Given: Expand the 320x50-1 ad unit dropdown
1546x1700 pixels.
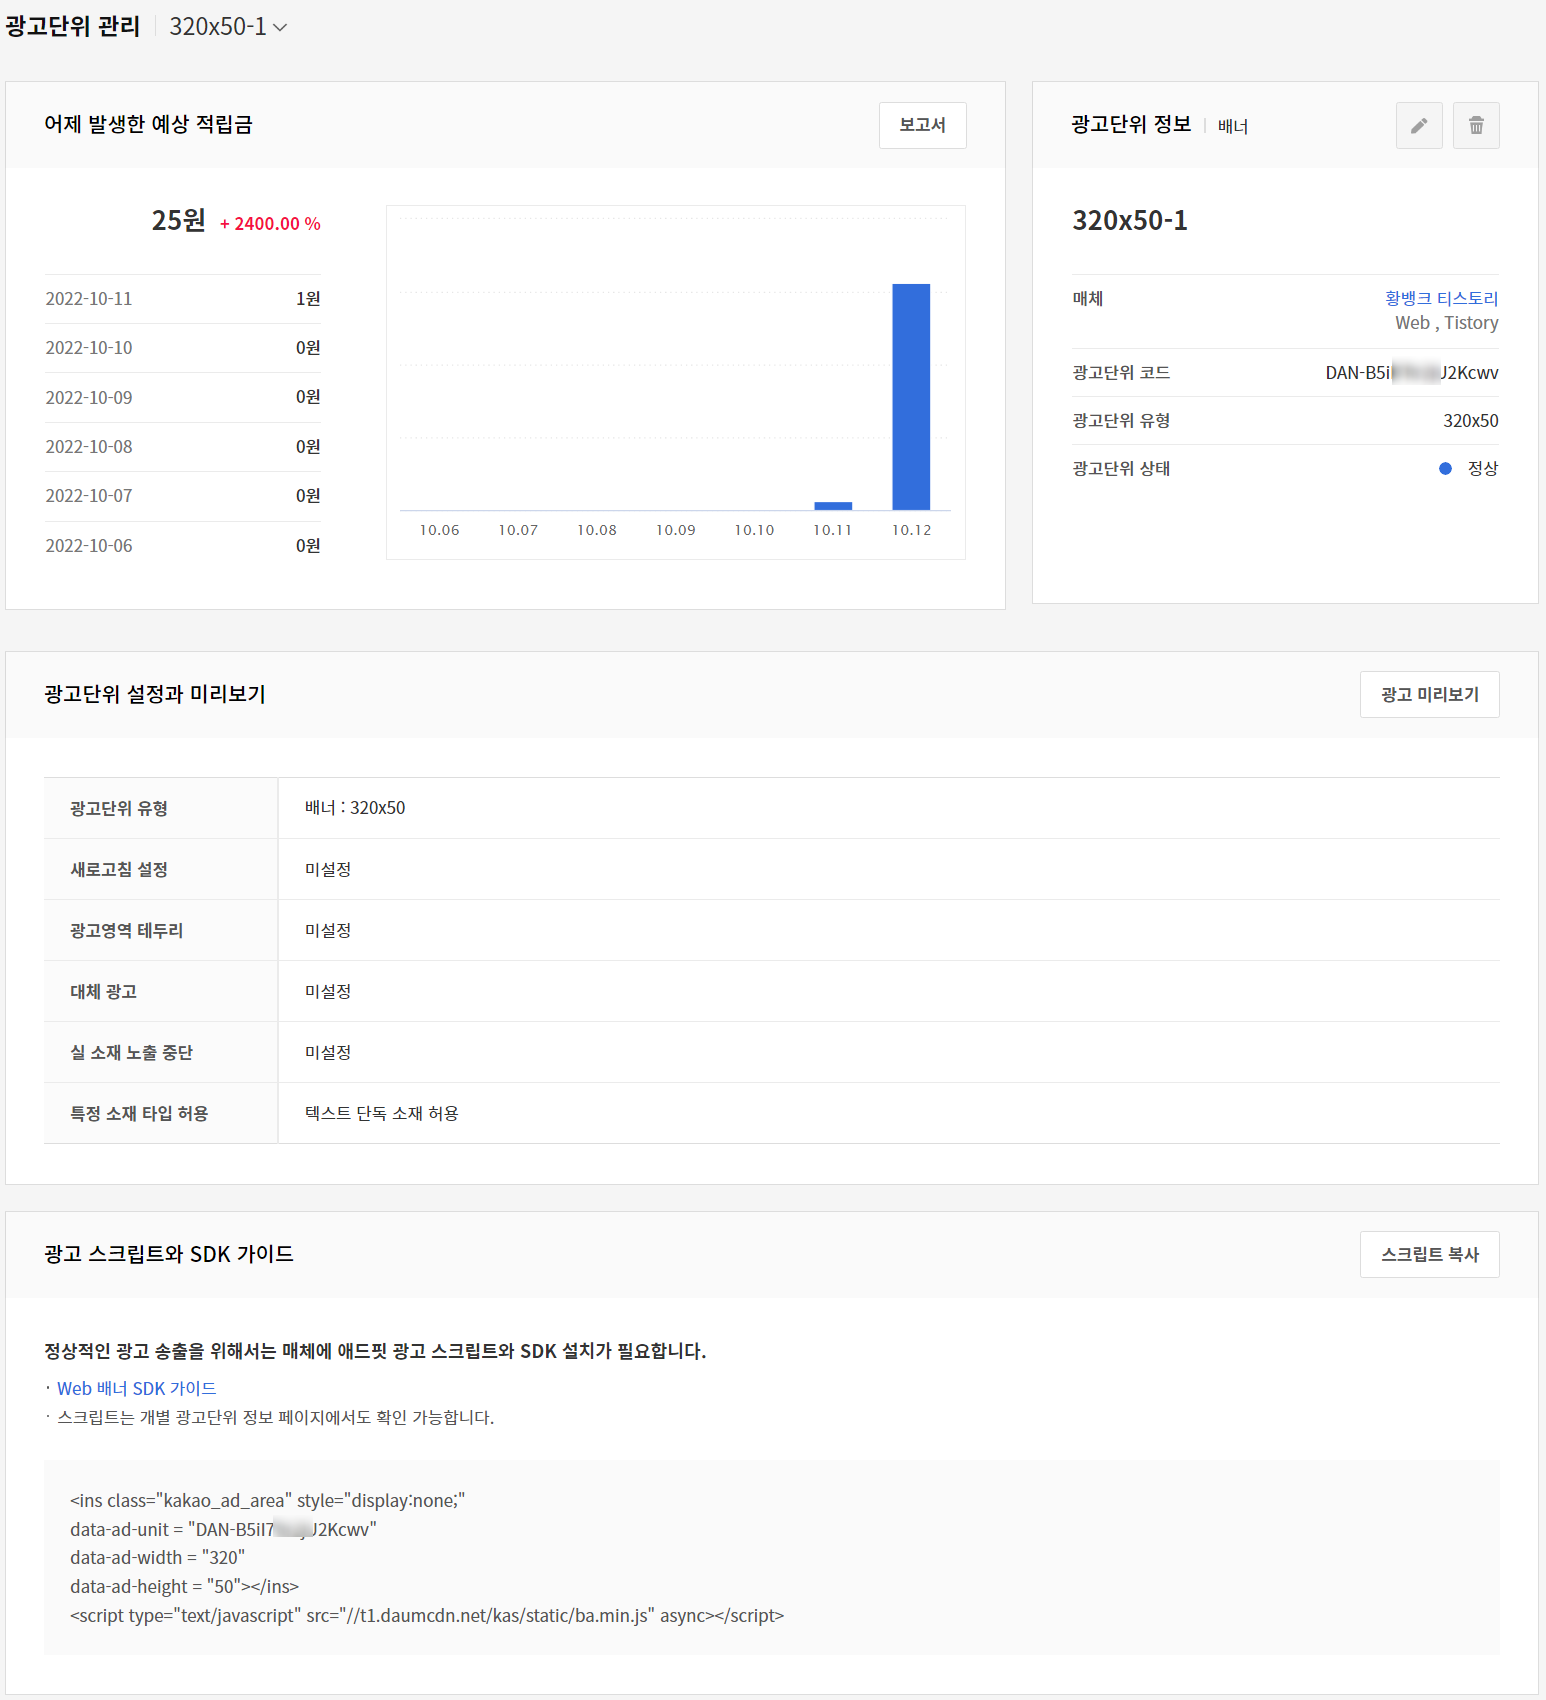Looking at the screenshot, I should [228, 27].
